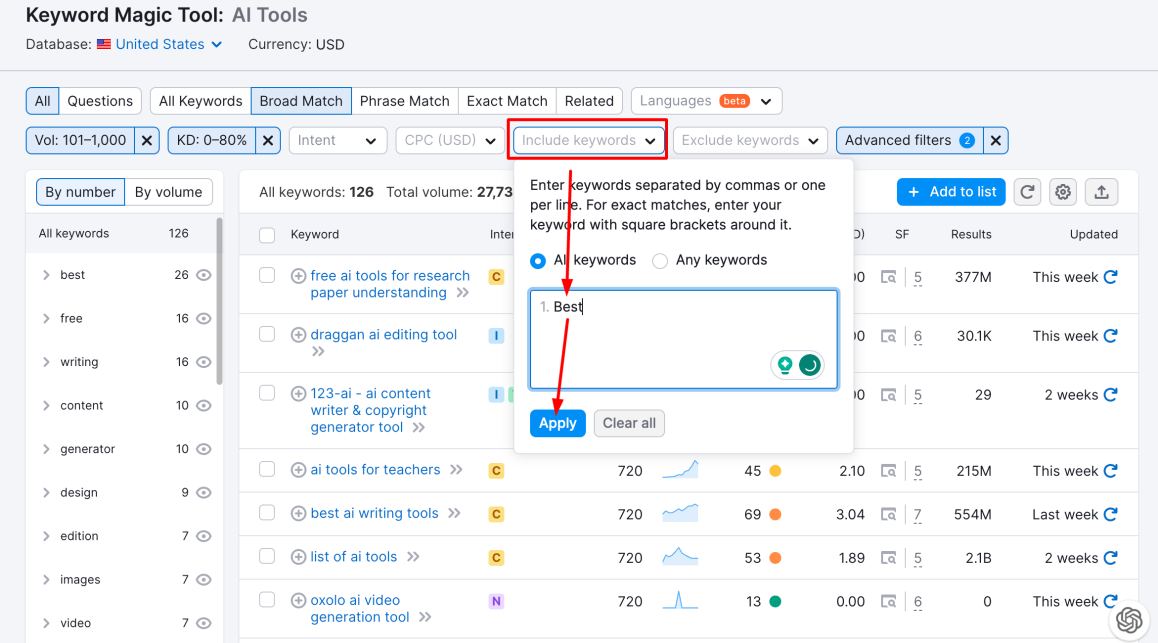Remove the KD: 0–80% filter
Screen dimensions: 1158x643
point(268,141)
